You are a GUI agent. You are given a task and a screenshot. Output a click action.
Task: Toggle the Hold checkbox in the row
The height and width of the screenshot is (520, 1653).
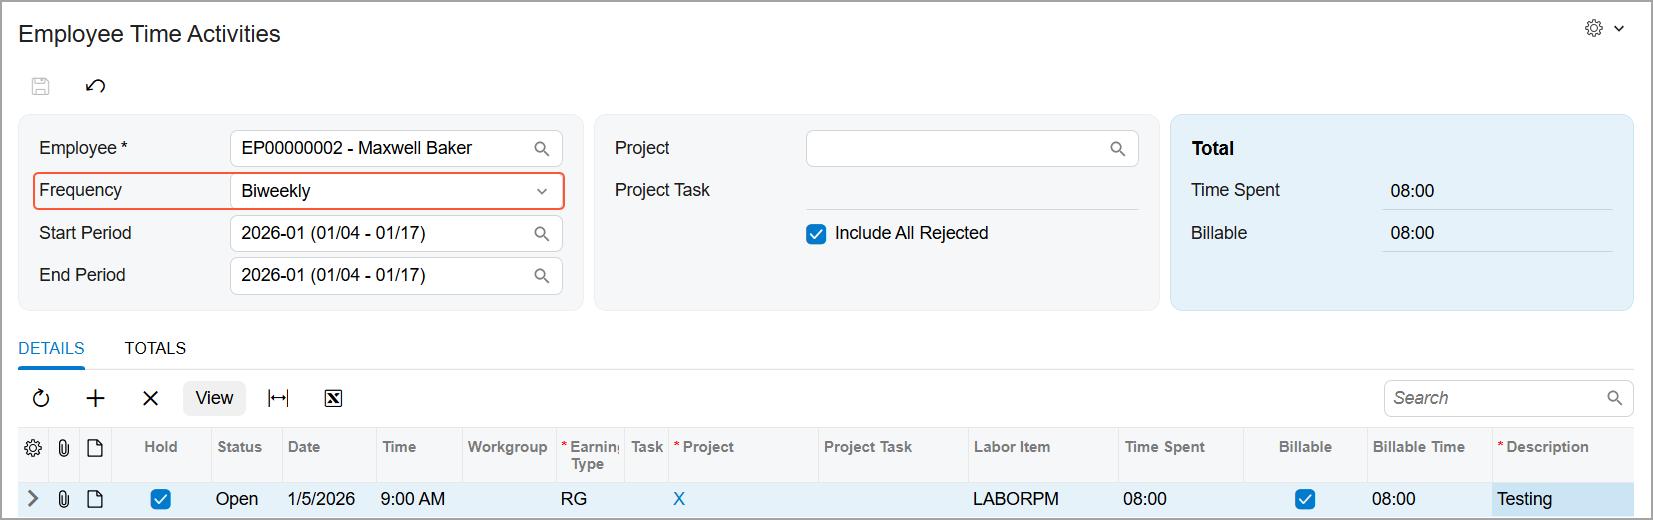coord(160,499)
